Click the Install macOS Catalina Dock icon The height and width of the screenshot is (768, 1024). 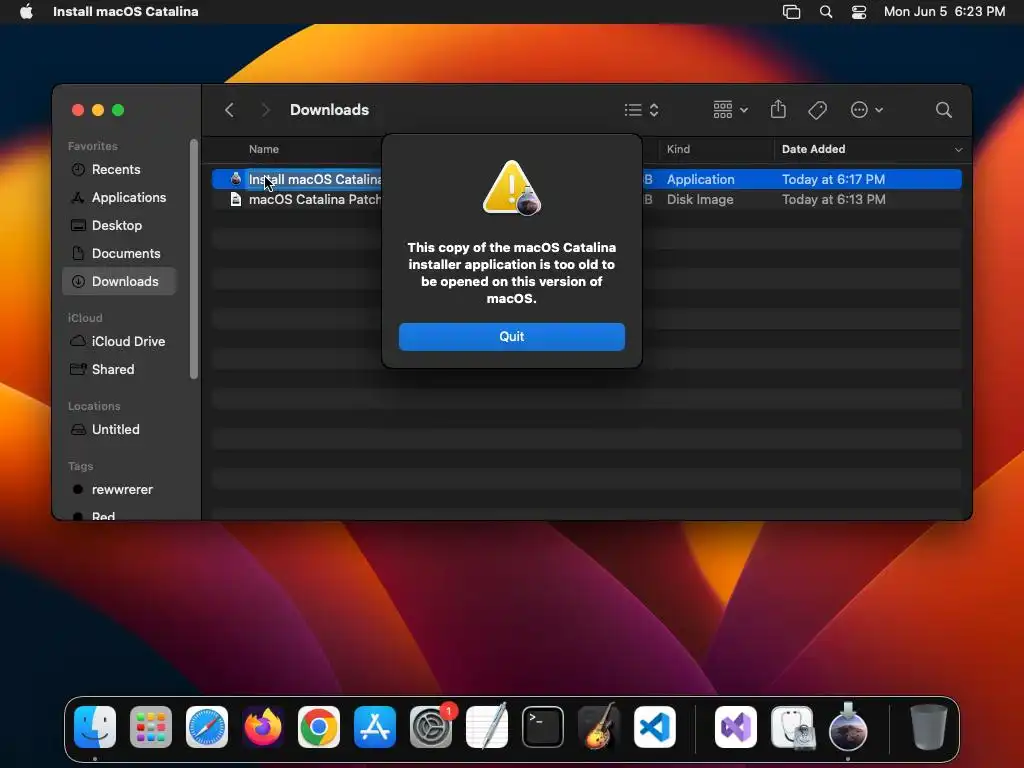(848, 727)
